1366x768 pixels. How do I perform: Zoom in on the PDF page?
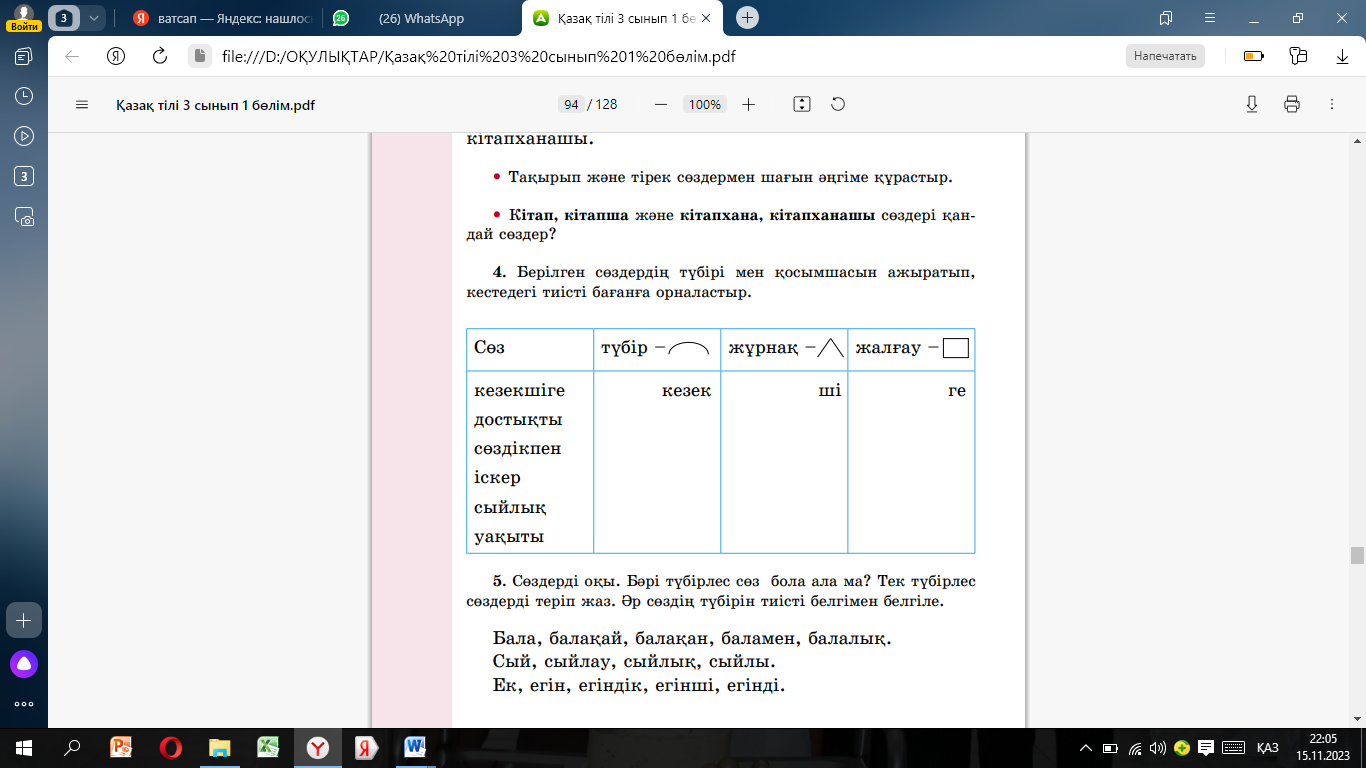(x=748, y=104)
